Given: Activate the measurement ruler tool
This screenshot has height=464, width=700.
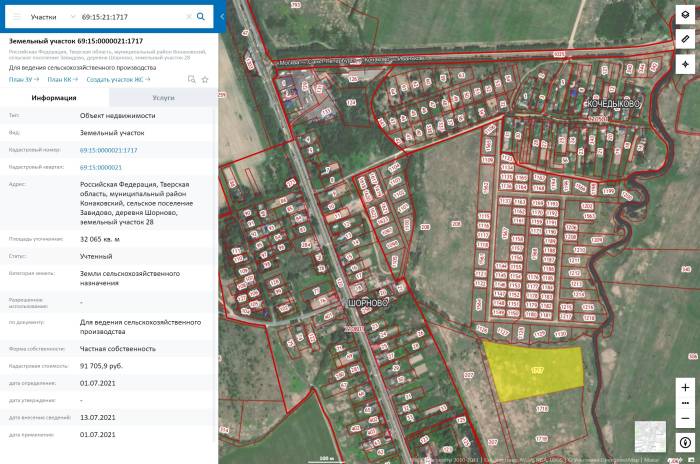Looking at the screenshot, I should click(685, 39).
